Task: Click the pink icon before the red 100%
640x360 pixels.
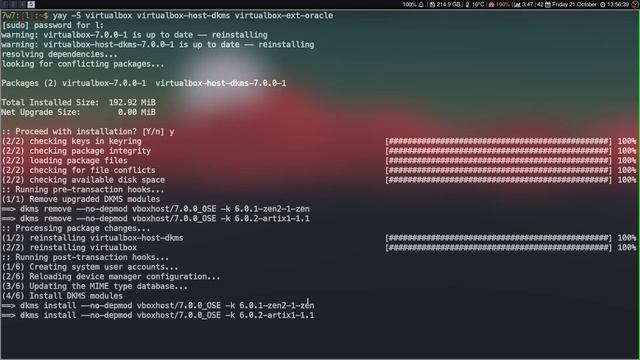Action: click(x=491, y=4)
